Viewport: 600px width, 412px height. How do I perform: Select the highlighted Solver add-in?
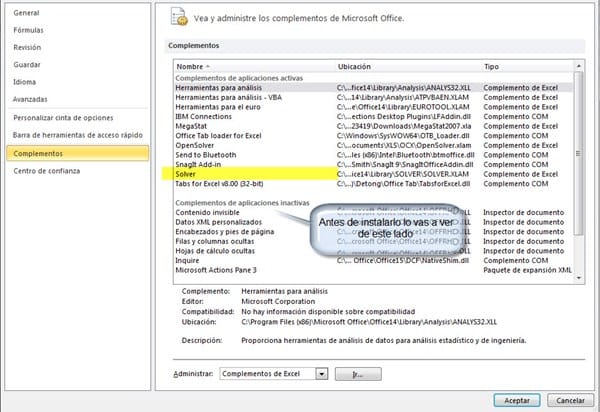(373, 174)
